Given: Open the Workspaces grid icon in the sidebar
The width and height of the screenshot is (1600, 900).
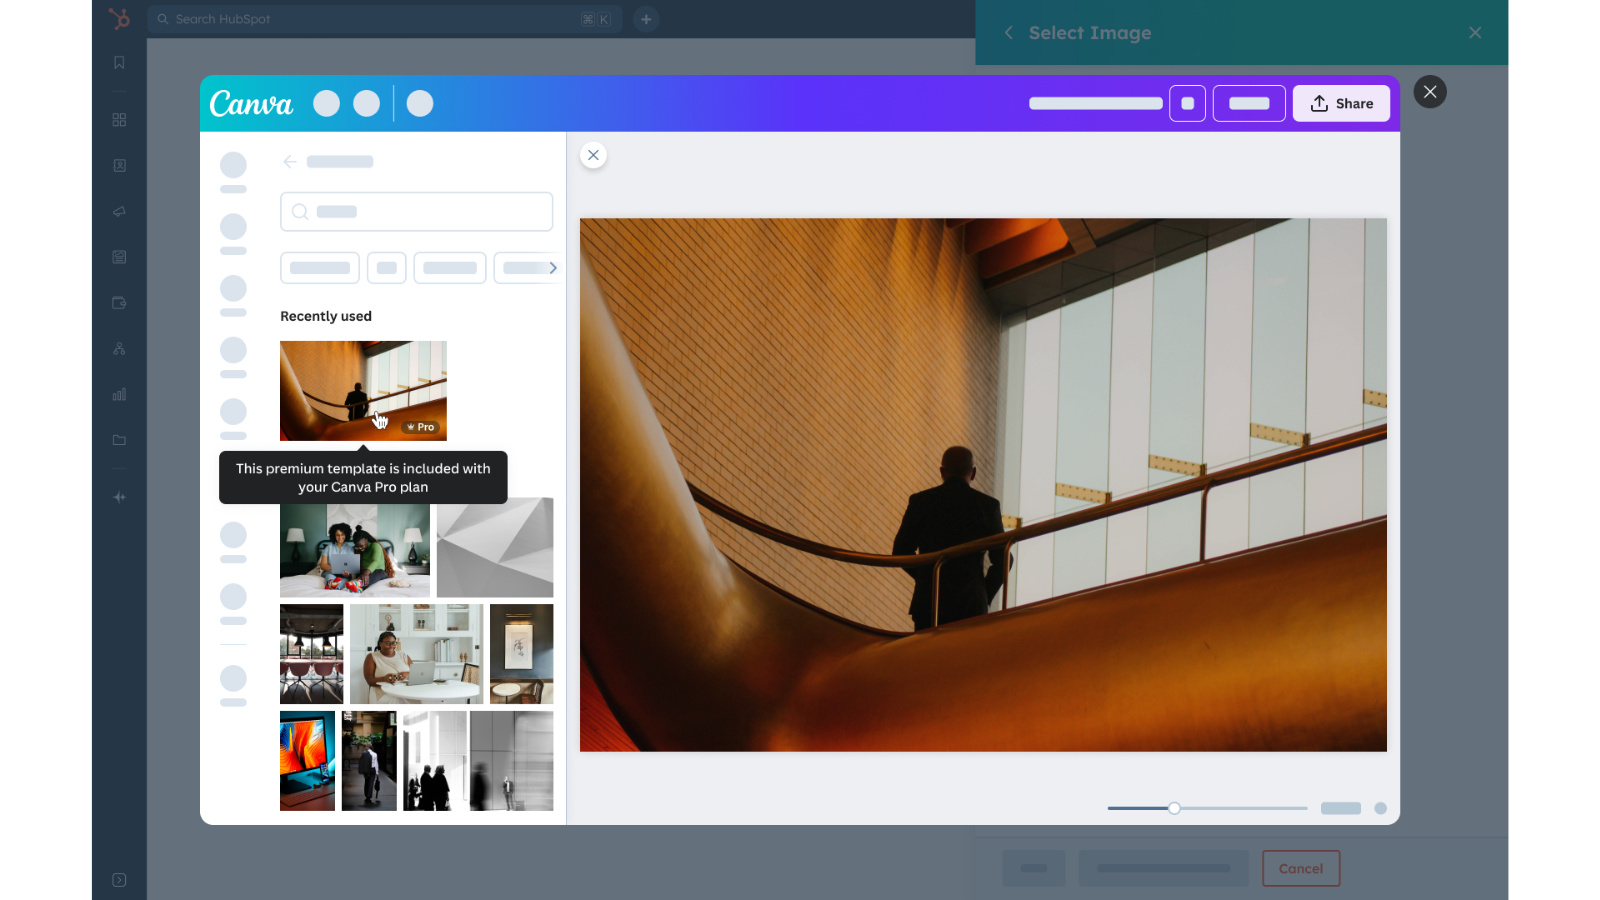Looking at the screenshot, I should point(119,119).
